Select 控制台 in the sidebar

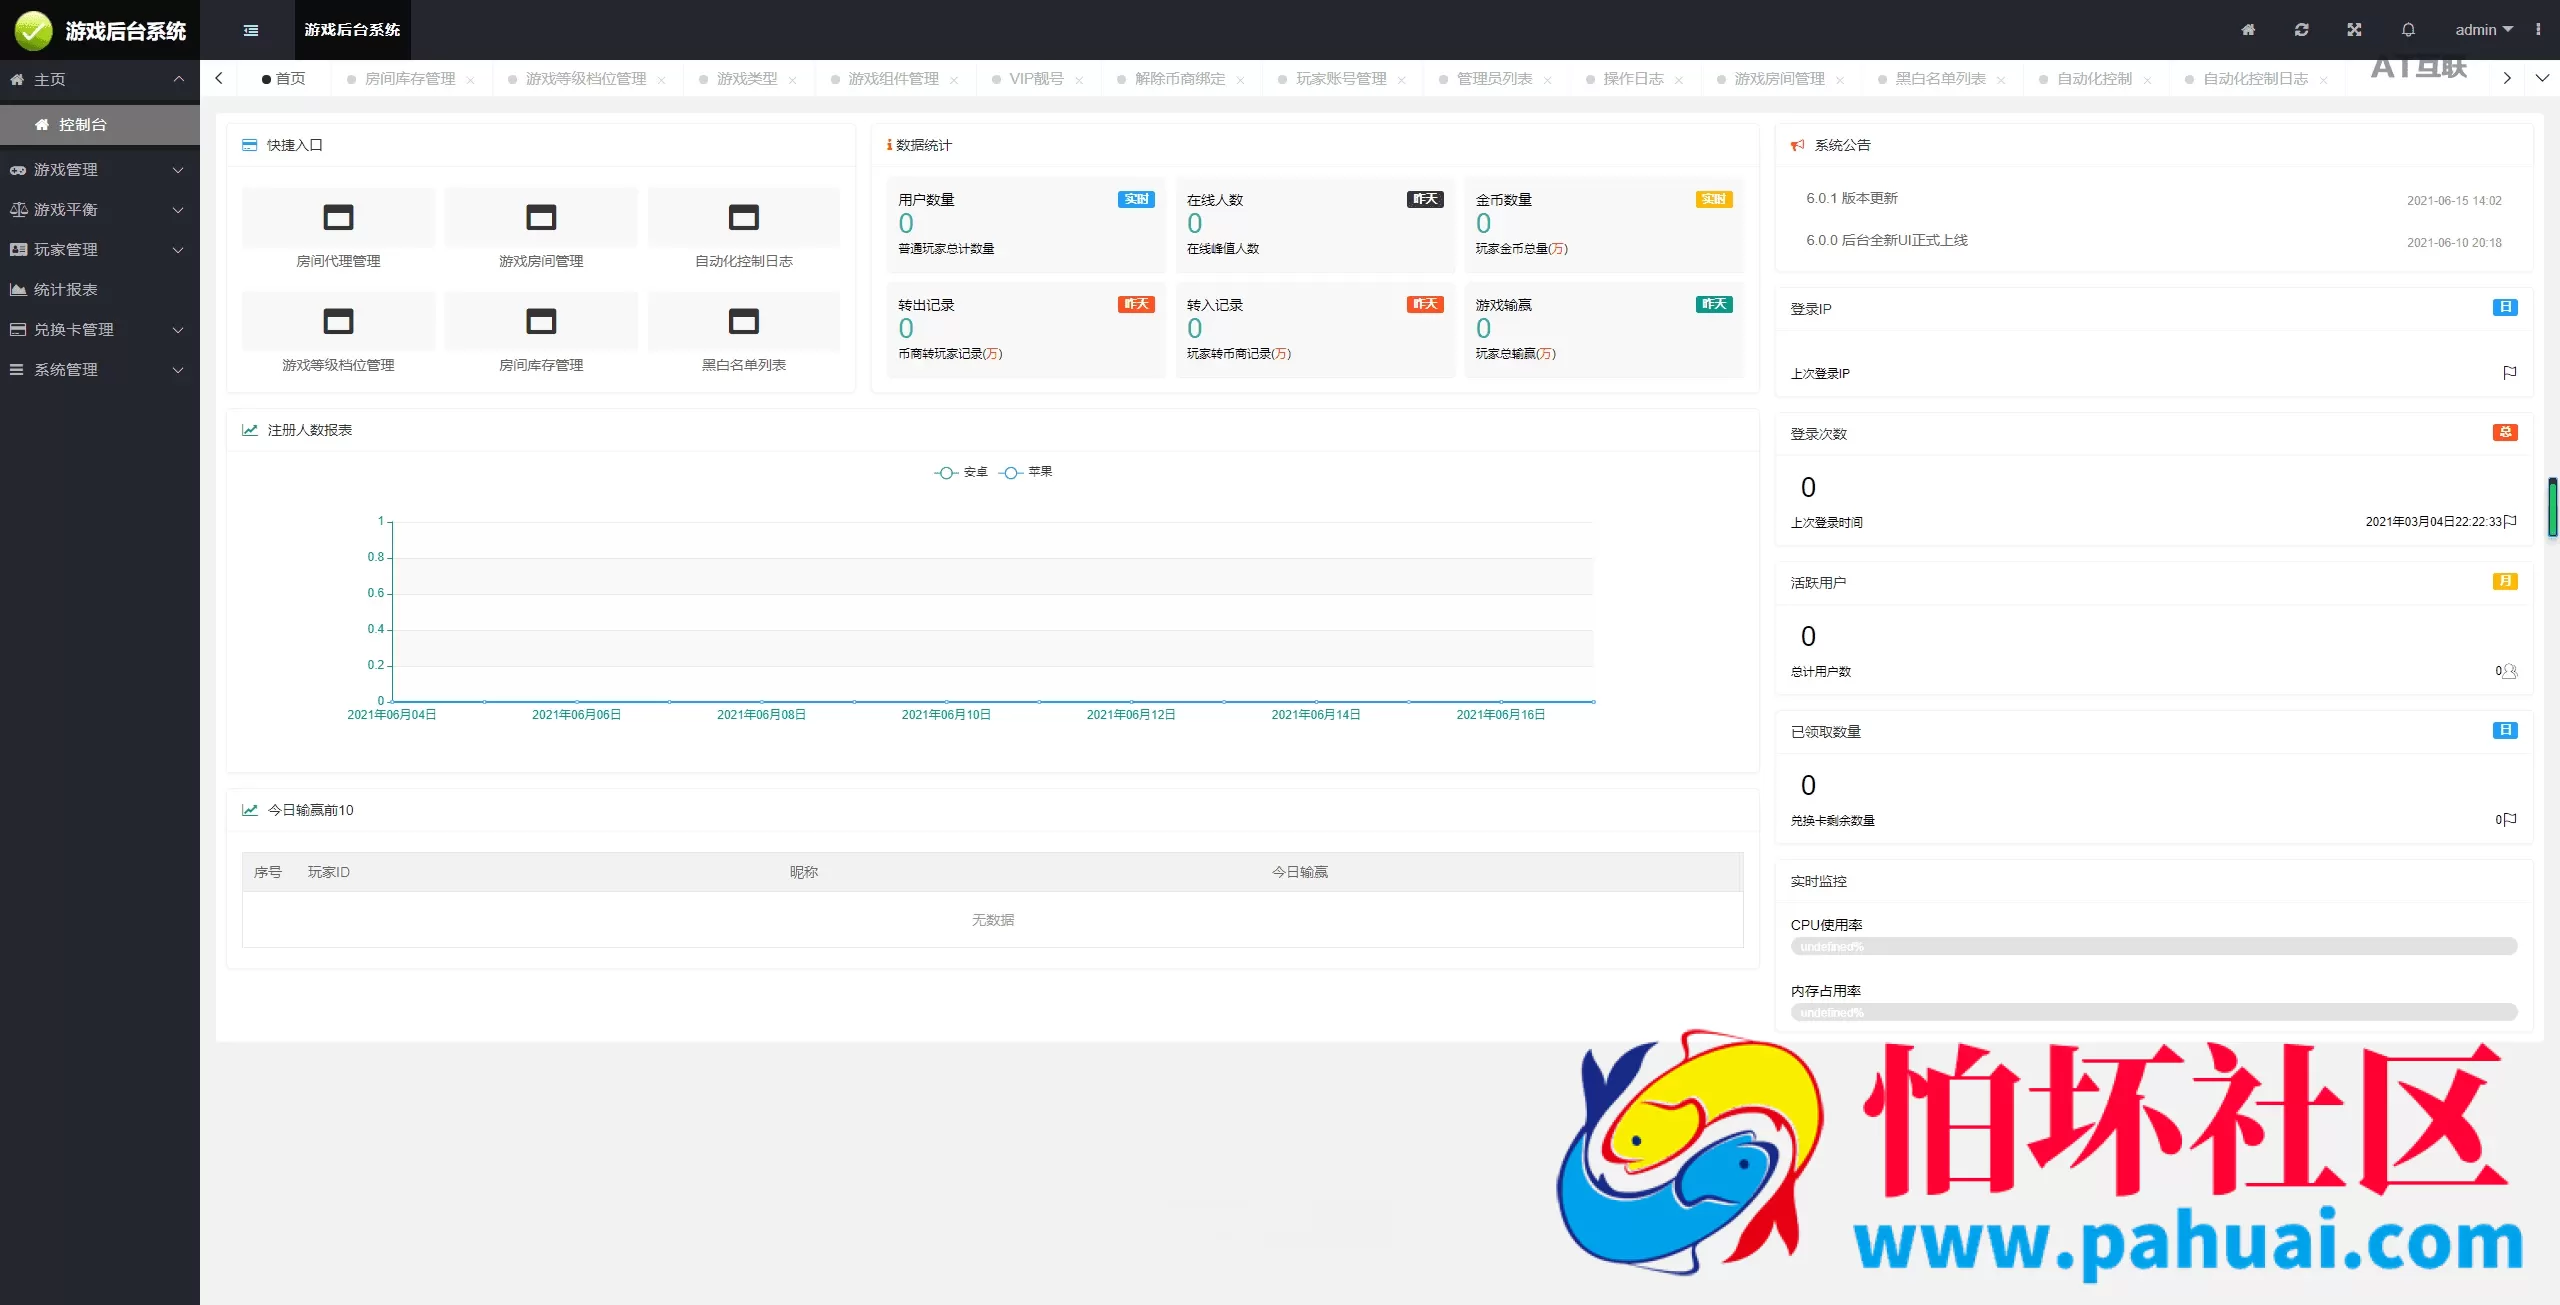click(x=100, y=125)
